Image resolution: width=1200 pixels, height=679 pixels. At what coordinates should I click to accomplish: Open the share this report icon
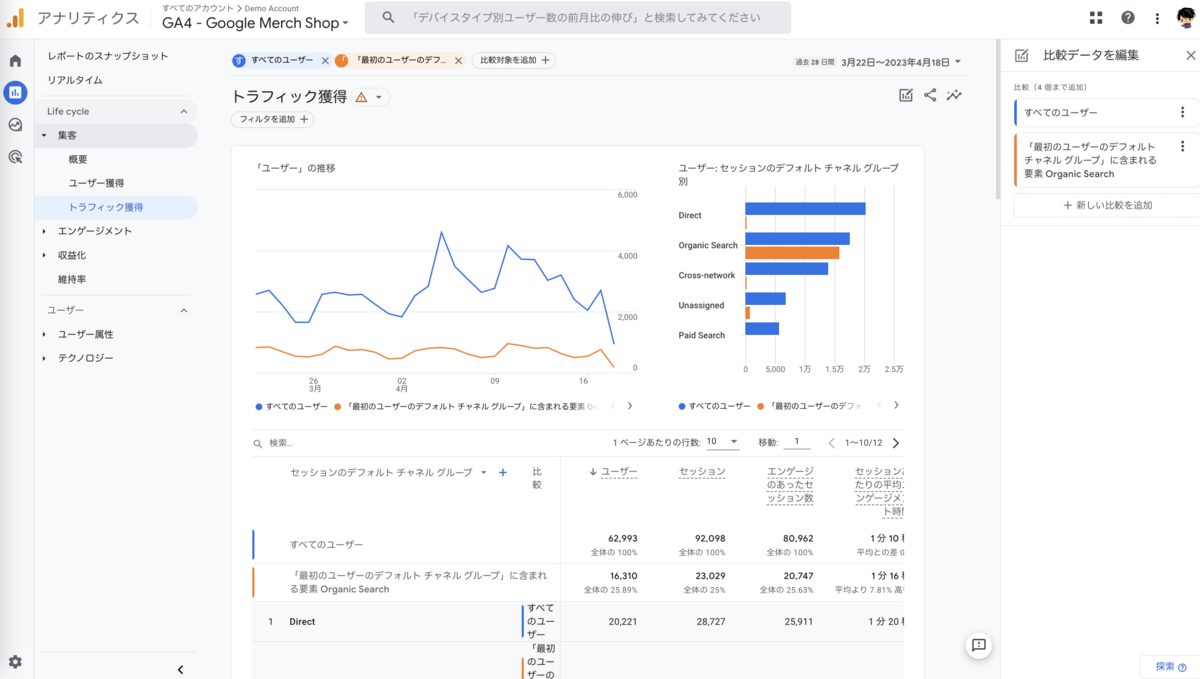click(930, 95)
